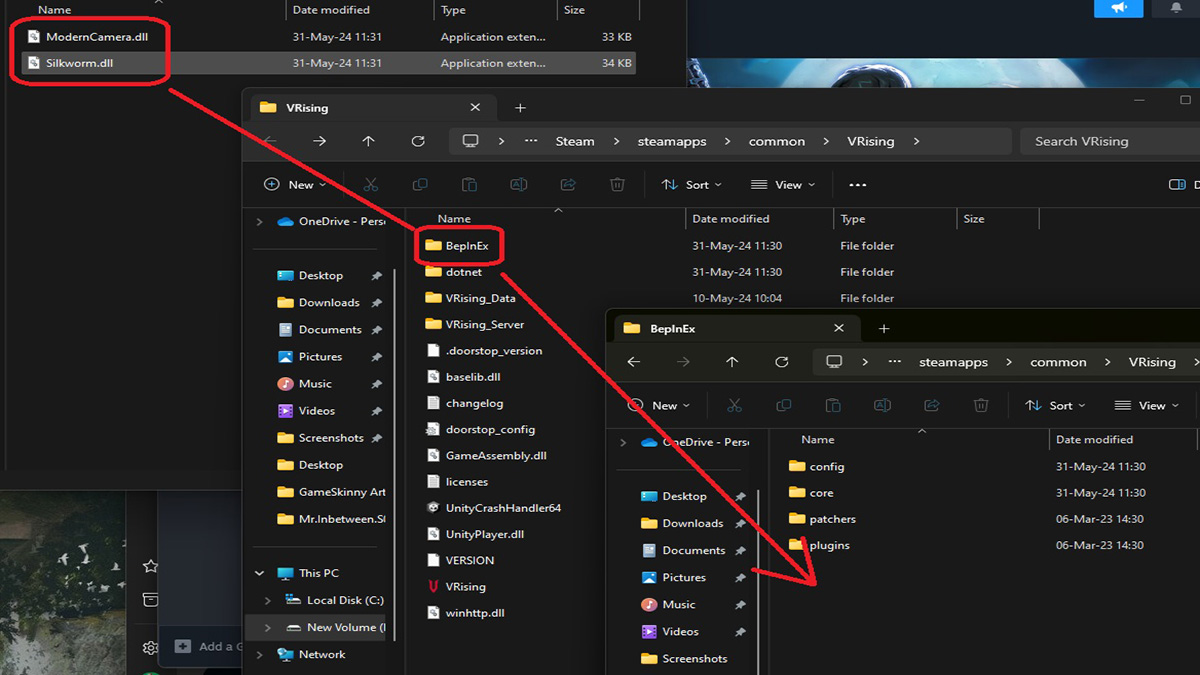The width and height of the screenshot is (1200, 675).
Task: Open a new tab with the plus button
Action: click(519, 107)
